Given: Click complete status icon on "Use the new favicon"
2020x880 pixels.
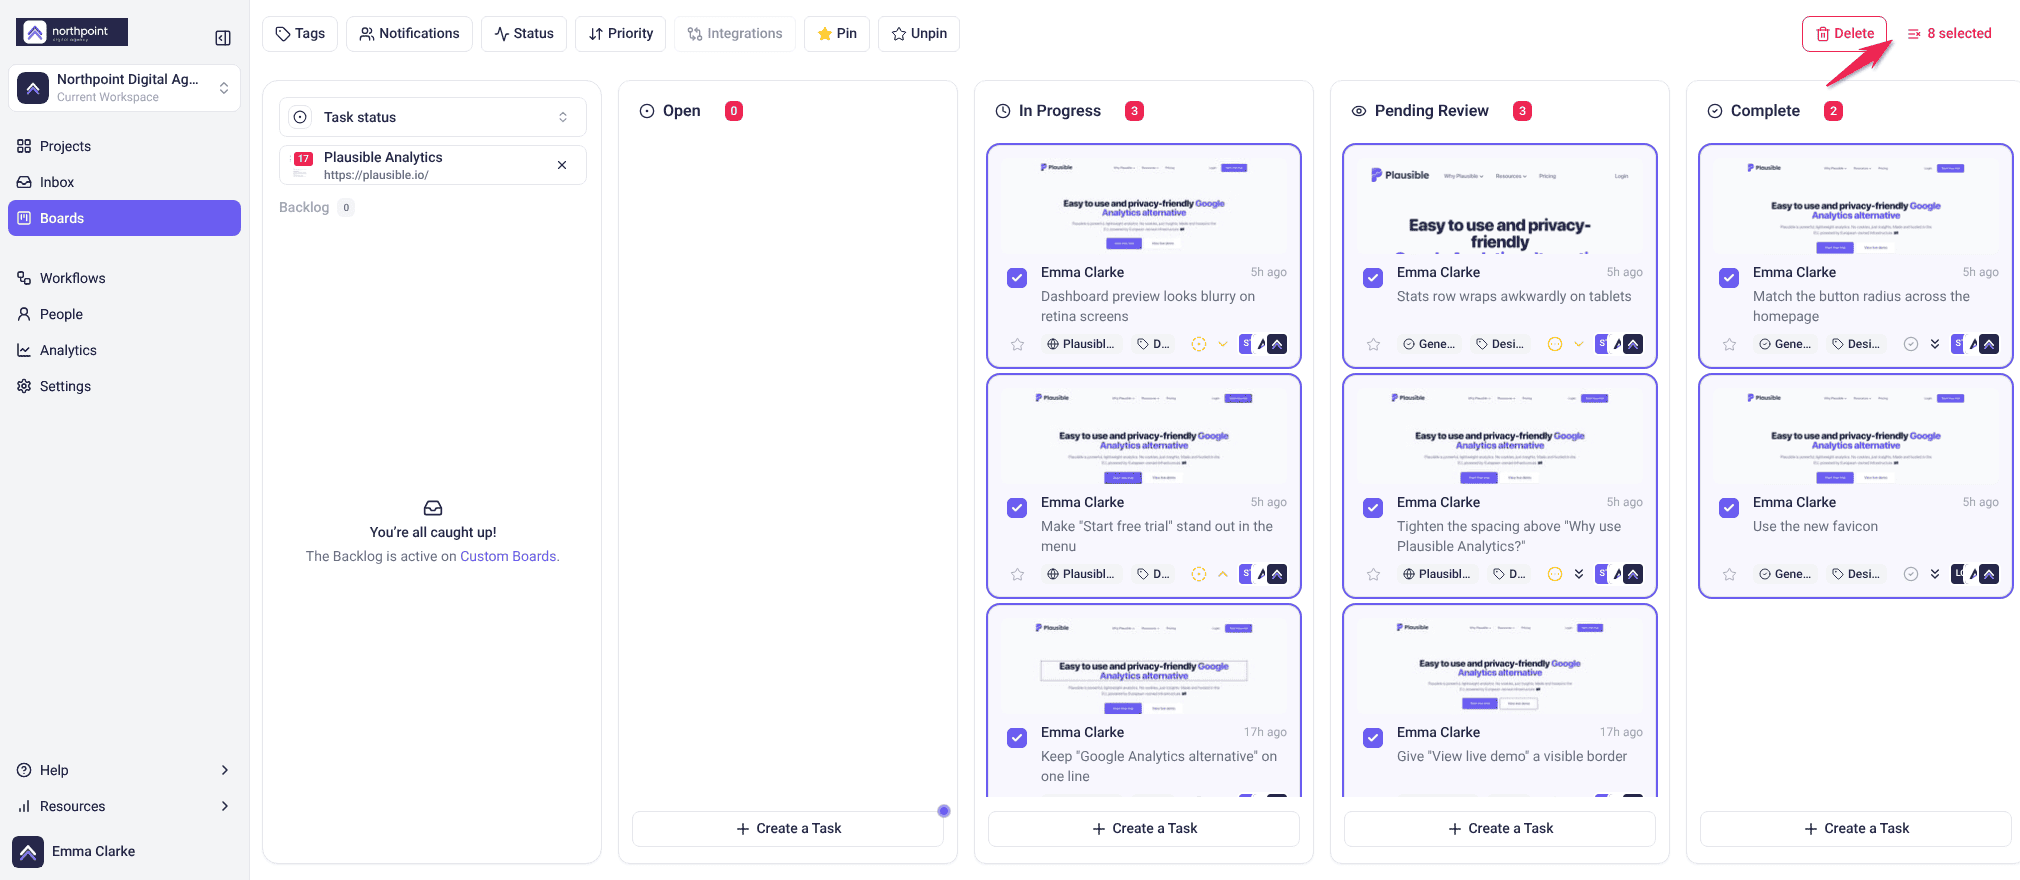Looking at the screenshot, I should 1910,574.
